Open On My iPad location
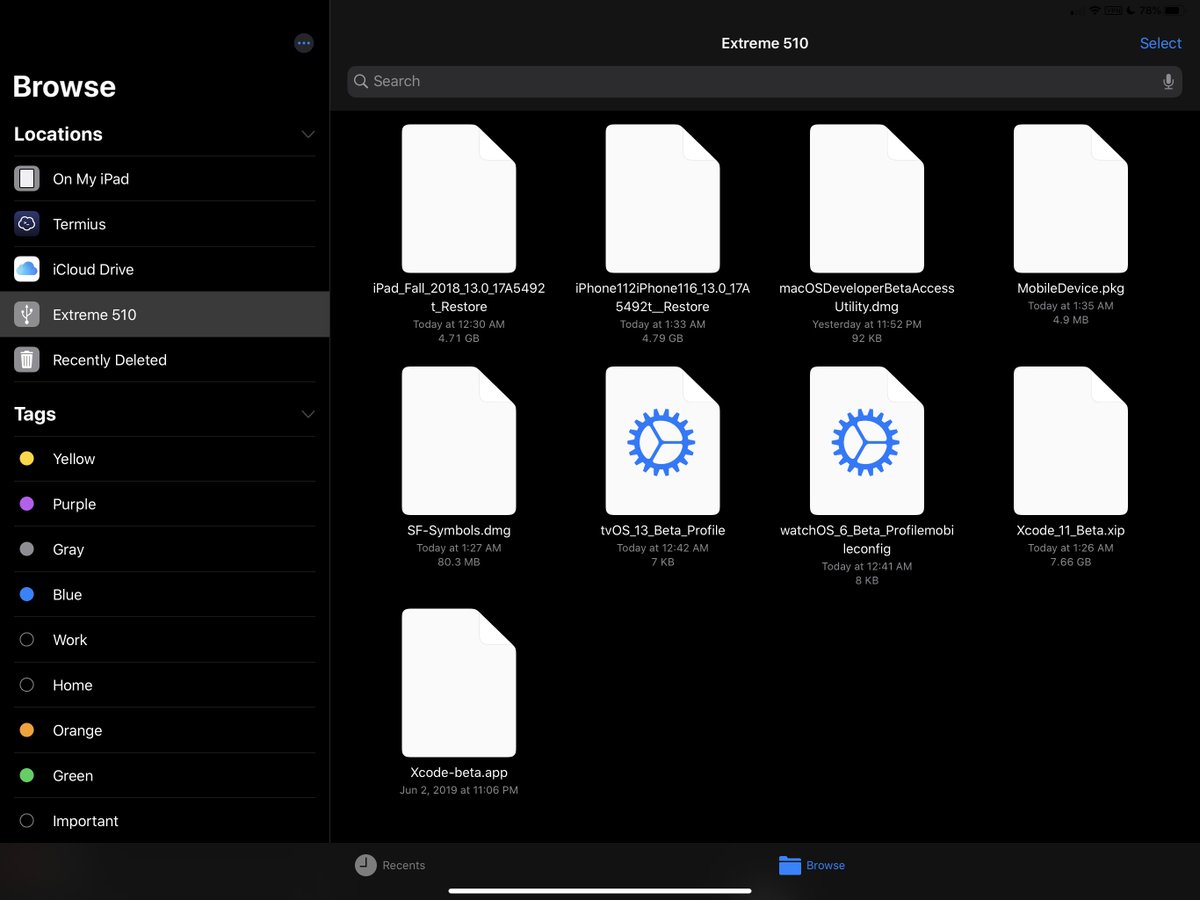 [165, 179]
